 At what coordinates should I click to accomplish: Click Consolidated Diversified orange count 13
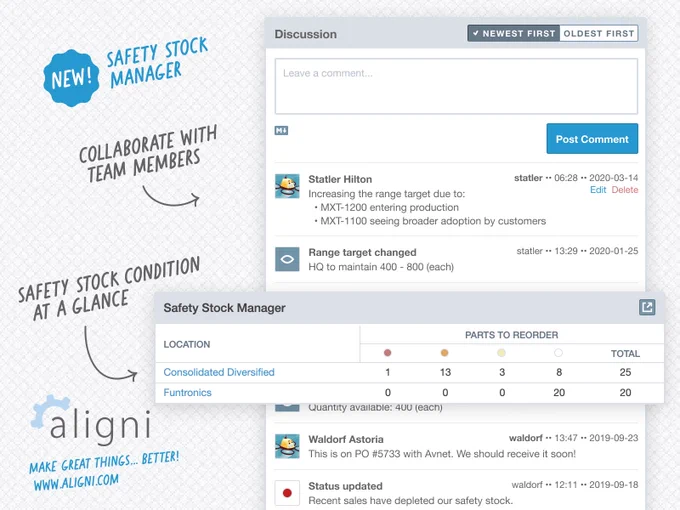(445, 372)
